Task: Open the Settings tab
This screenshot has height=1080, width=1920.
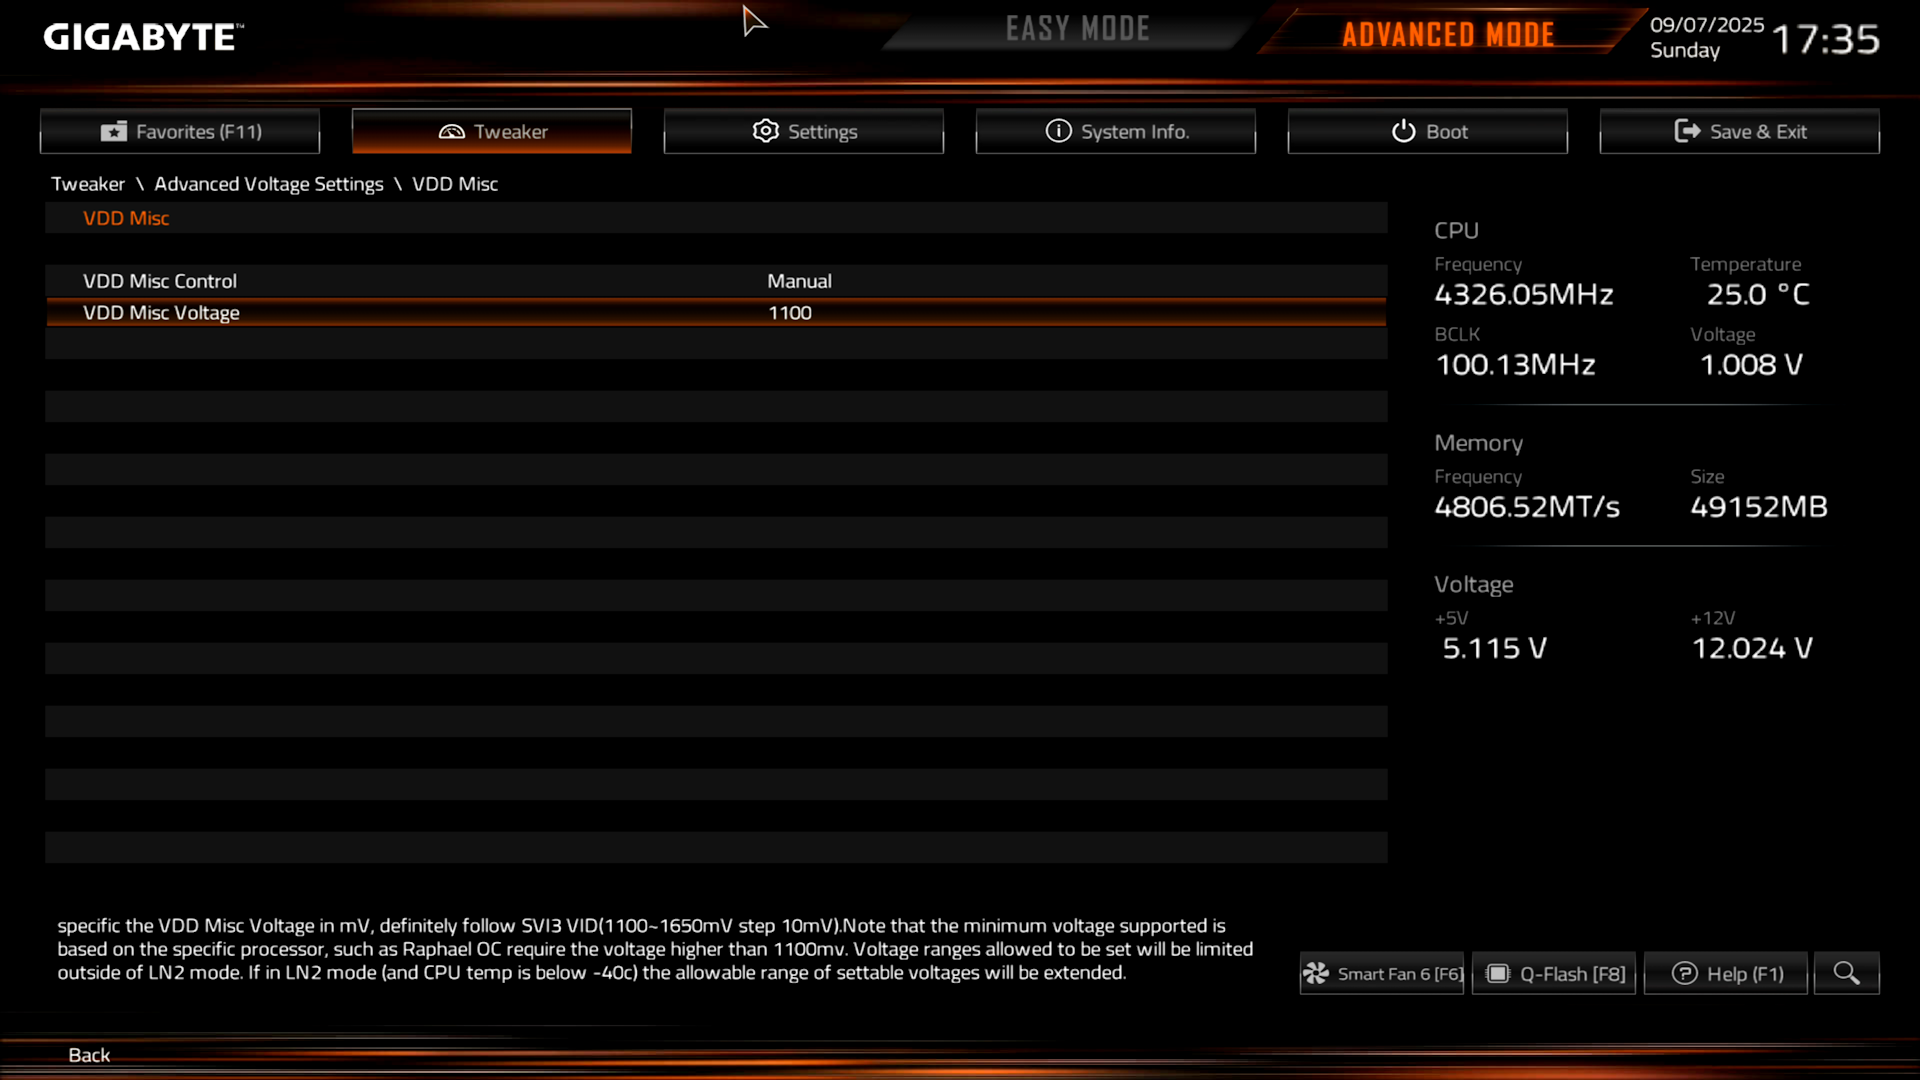Action: 803,131
